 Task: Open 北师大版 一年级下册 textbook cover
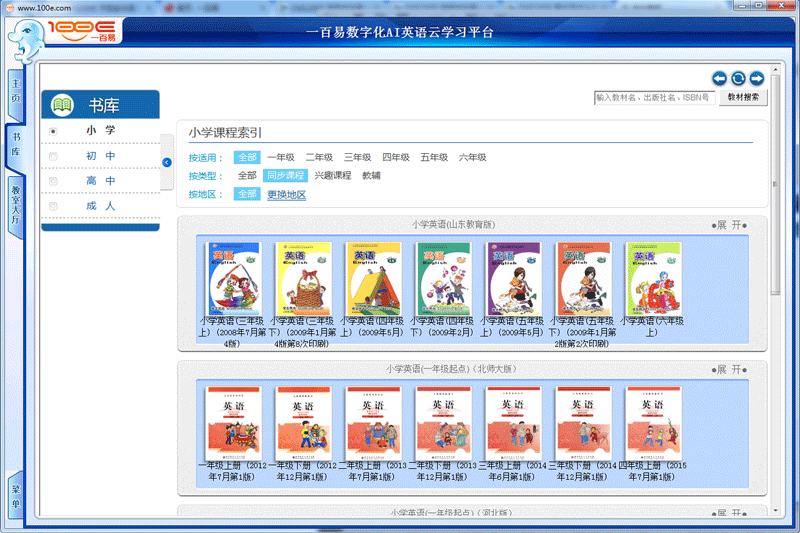304,423
